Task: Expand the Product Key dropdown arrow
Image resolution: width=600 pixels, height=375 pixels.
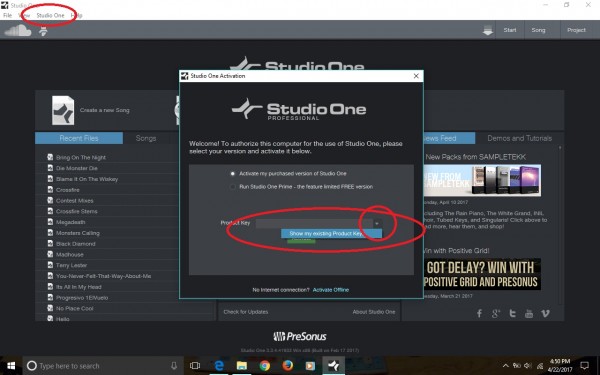Action: click(x=377, y=223)
